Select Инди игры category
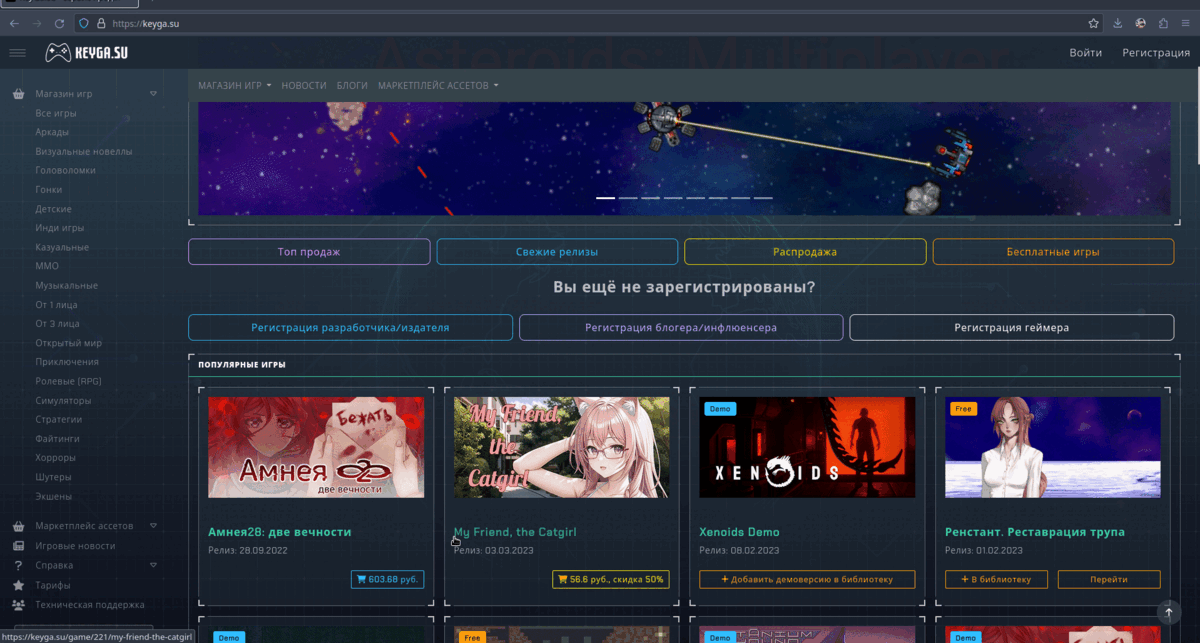1200x643 pixels. point(60,228)
